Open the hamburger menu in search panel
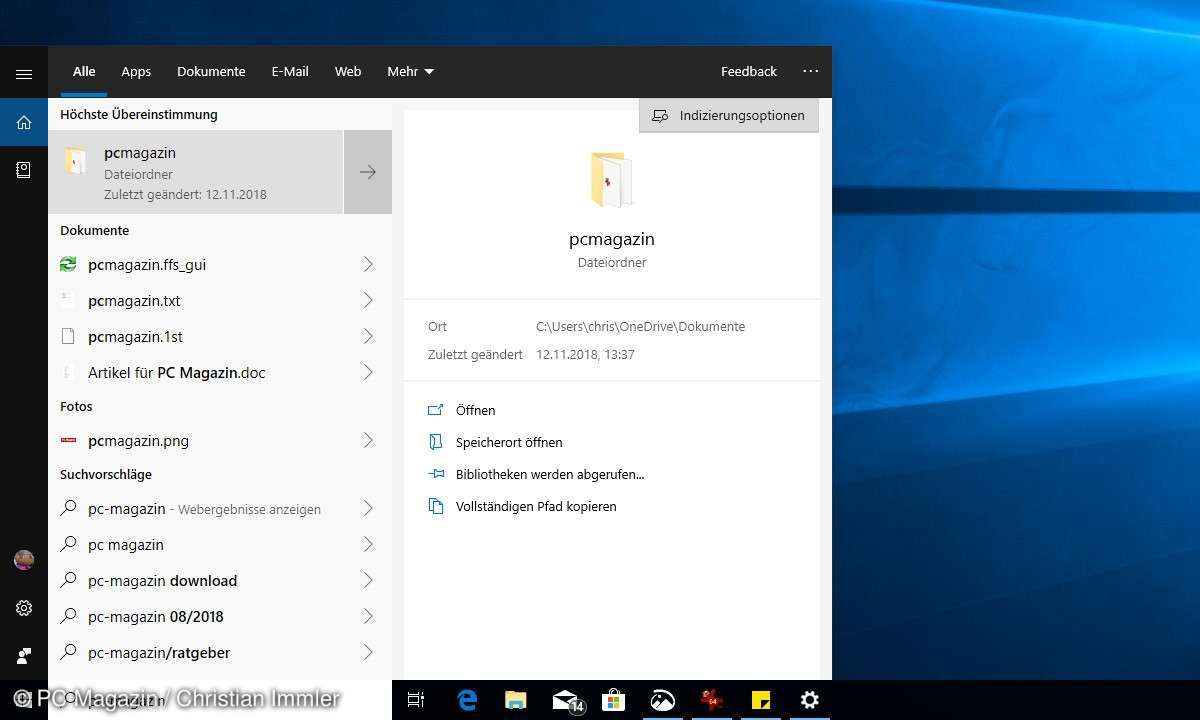This screenshot has height=720, width=1200. coord(24,74)
